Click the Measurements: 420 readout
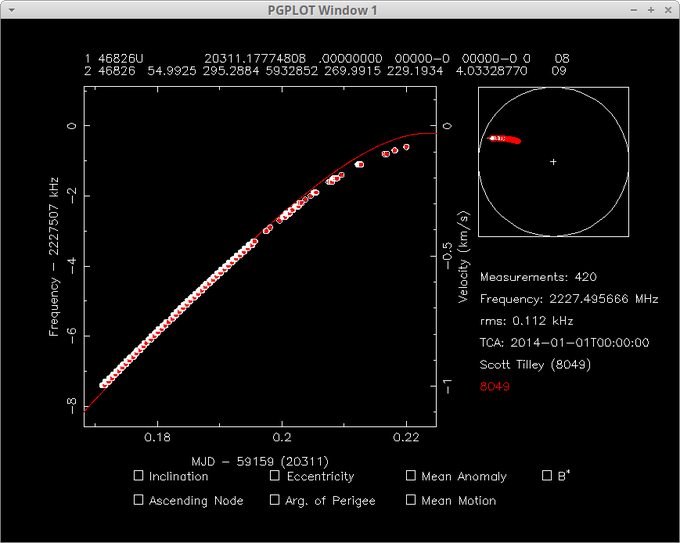680x543 pixels. point(538,276)
